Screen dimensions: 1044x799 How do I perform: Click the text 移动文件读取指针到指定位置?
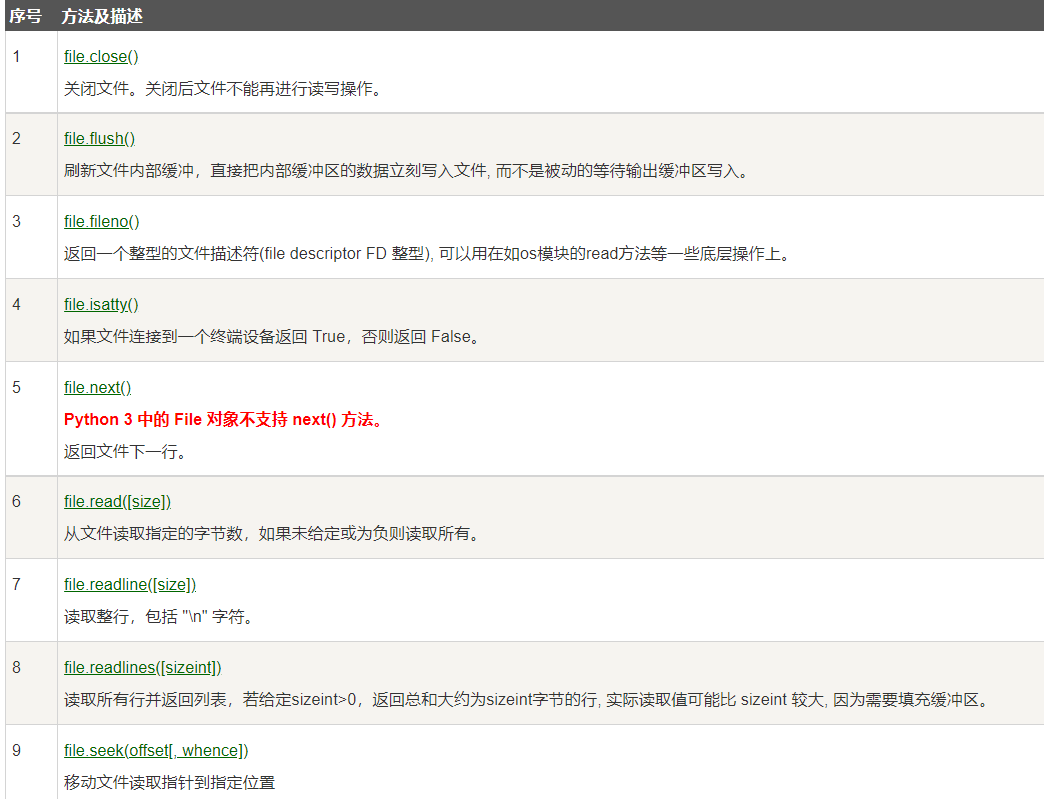point(169,782)
